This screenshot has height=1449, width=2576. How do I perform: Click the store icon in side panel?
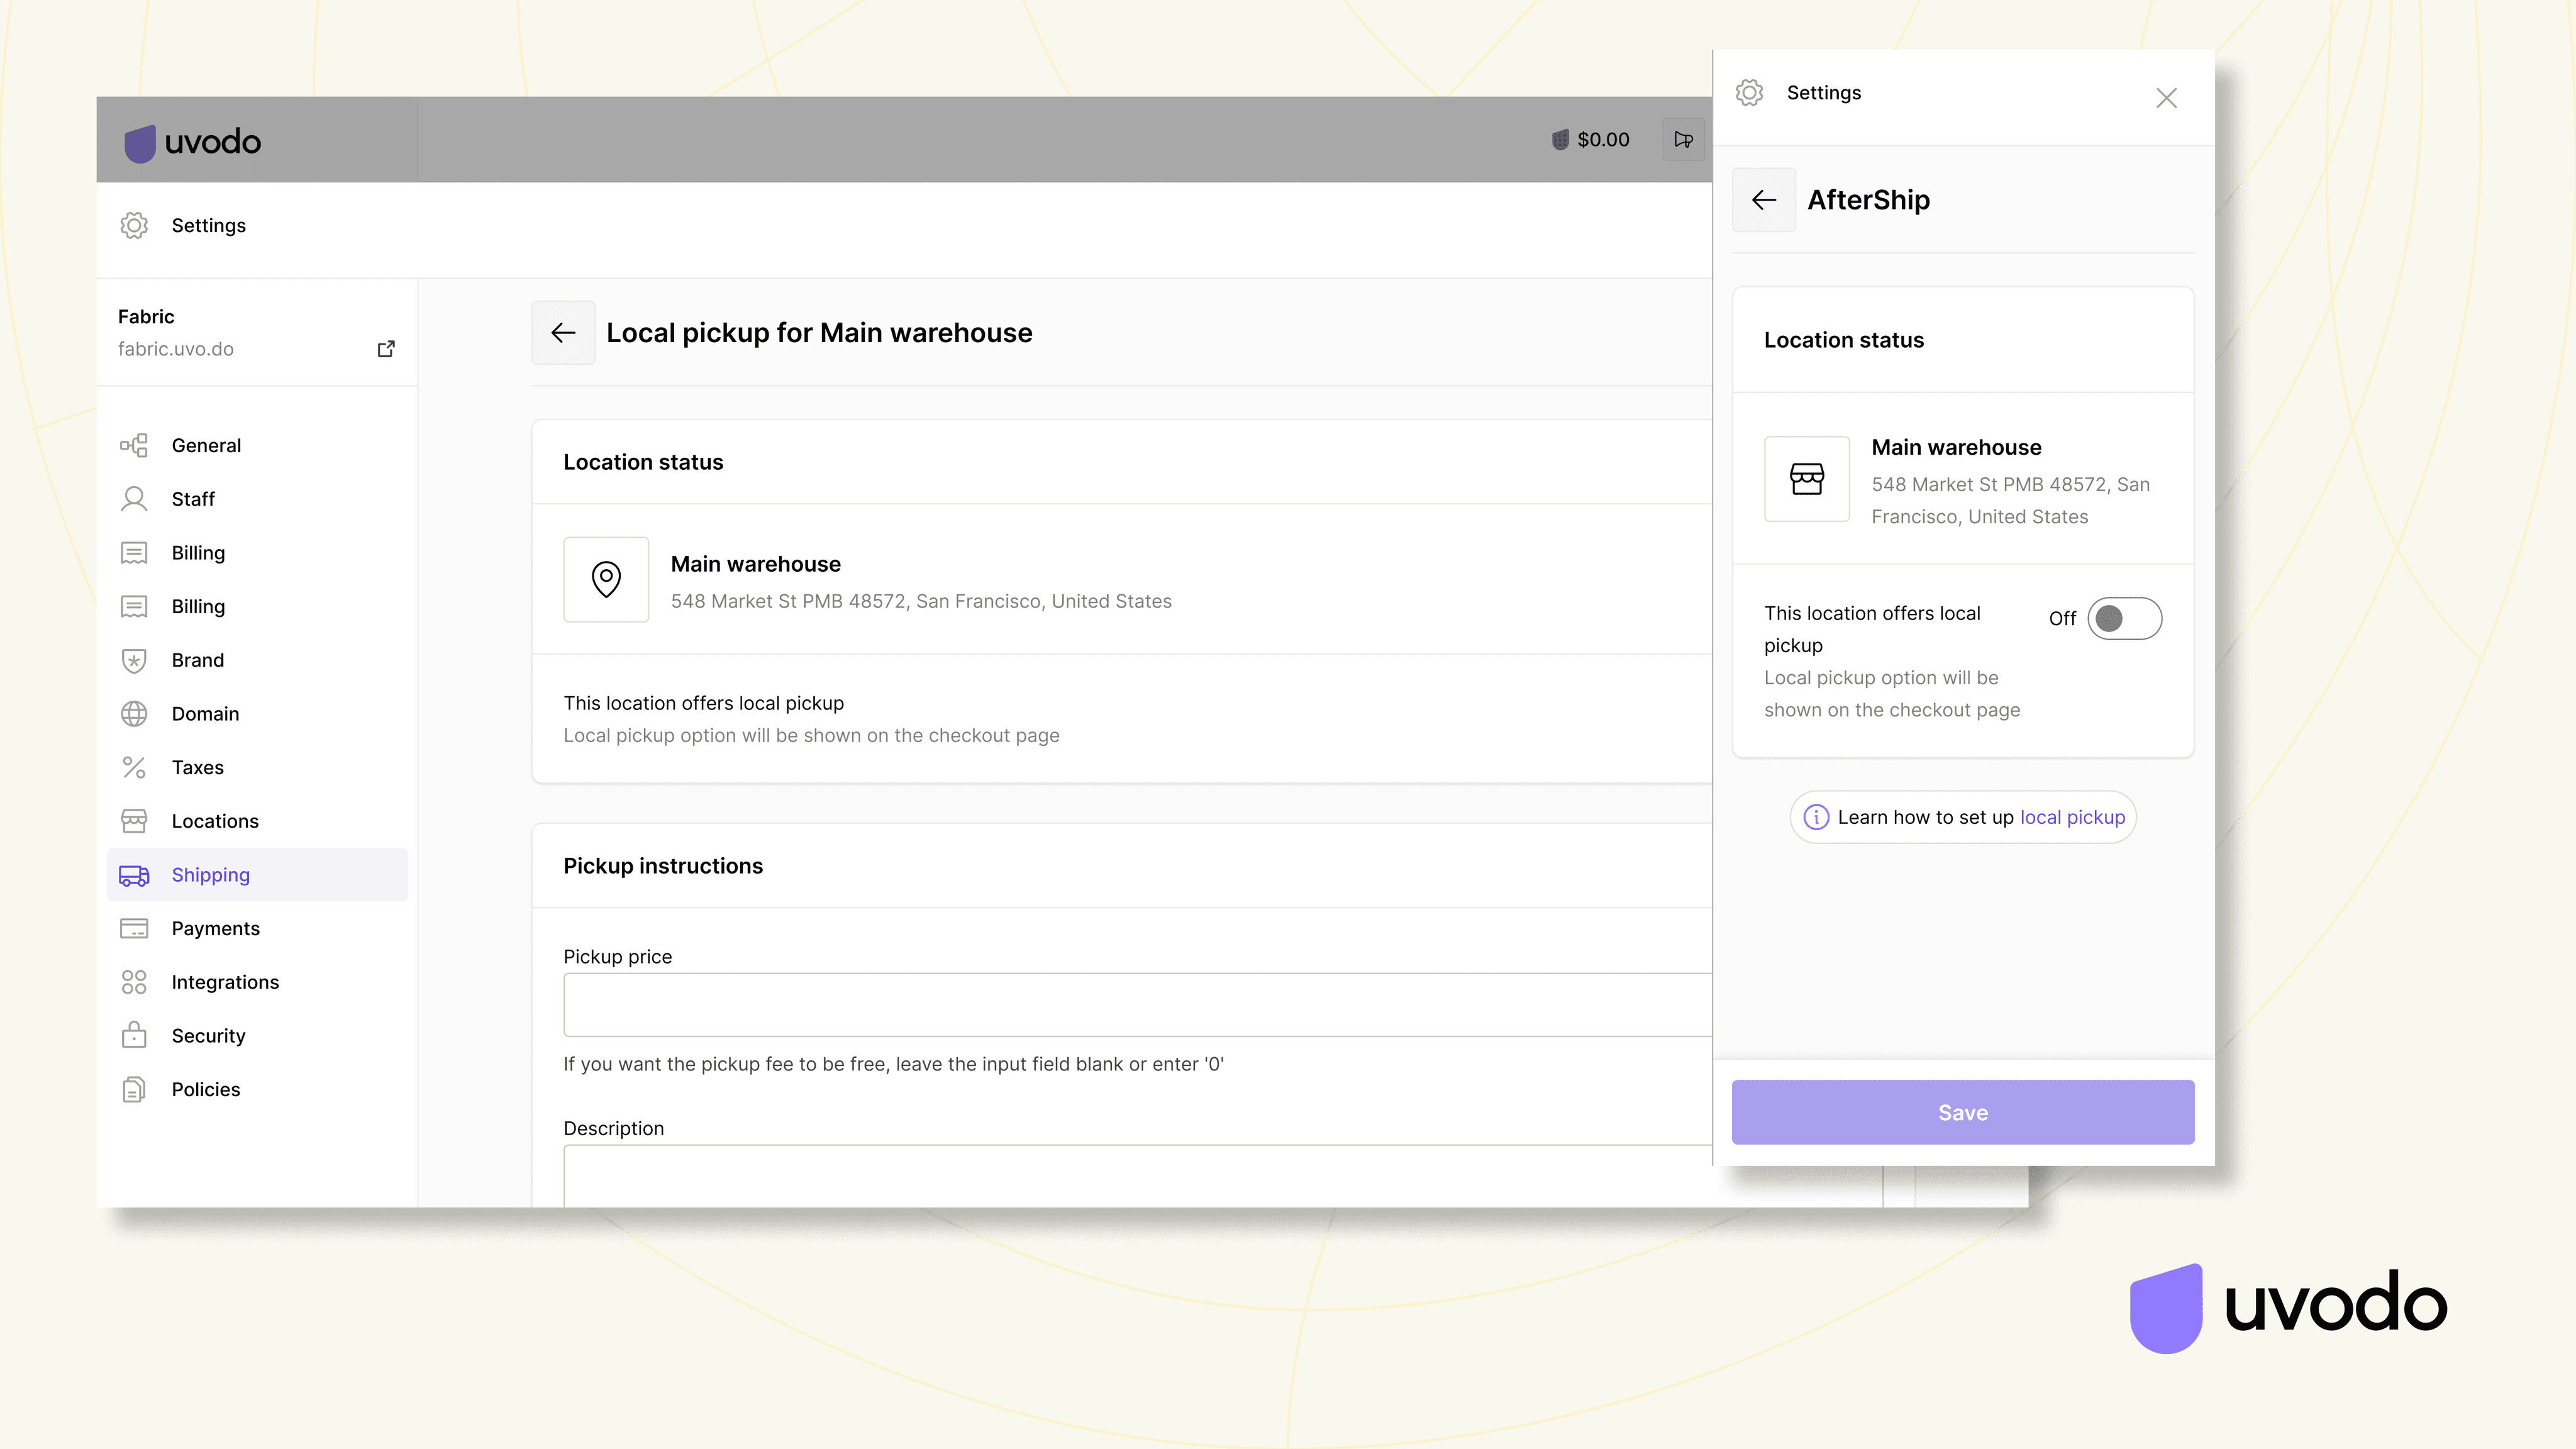click(1807, 479)
